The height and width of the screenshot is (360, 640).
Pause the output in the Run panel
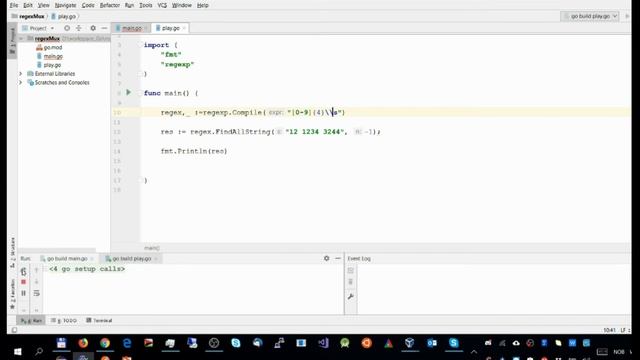(23, 293)
